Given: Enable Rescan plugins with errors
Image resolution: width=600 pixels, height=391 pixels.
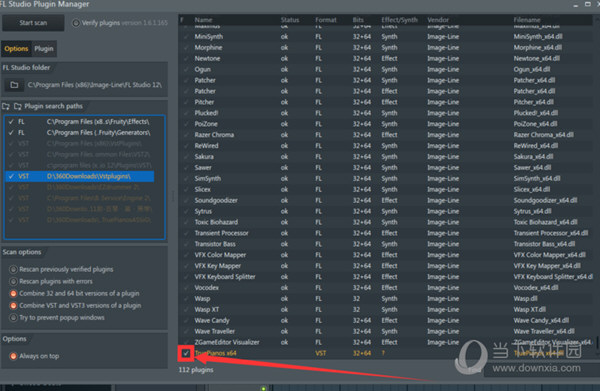Looking at the screenshot, I should [13, 281].
